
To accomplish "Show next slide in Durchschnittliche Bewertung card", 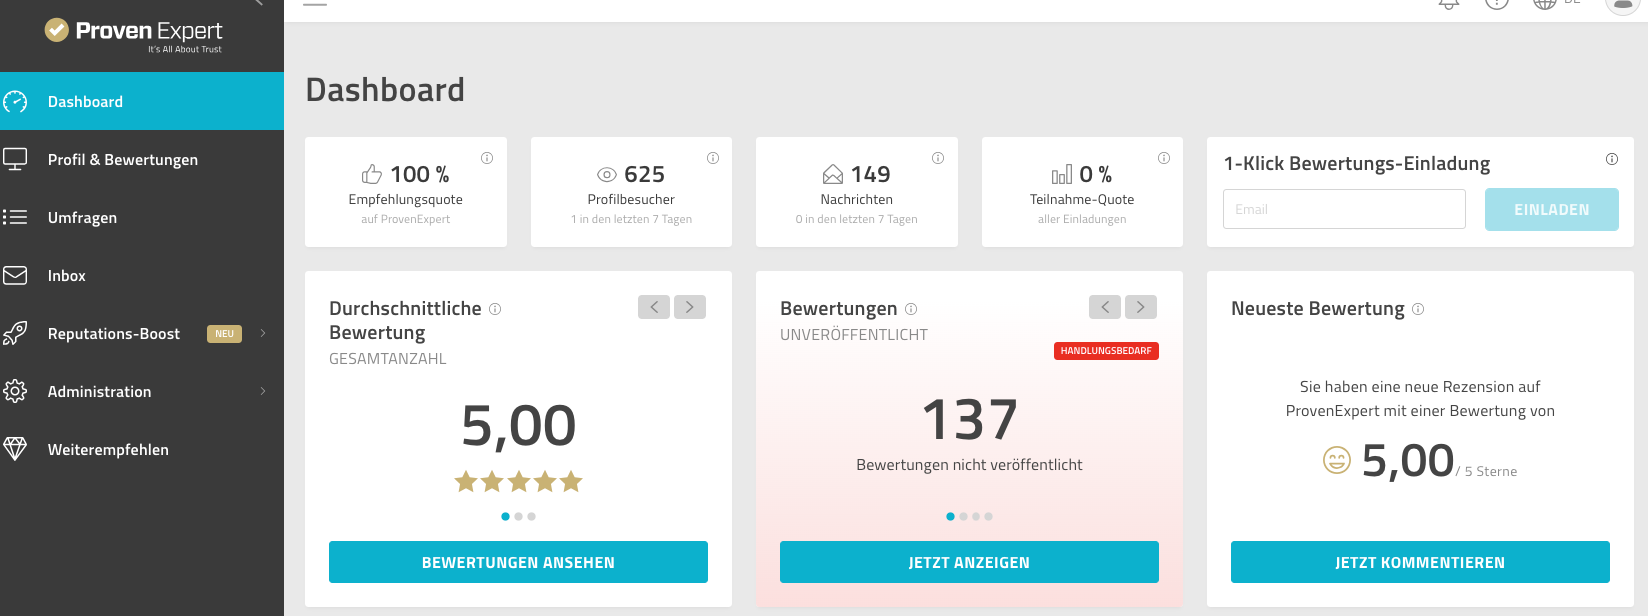I will click(x=690, y=307).
